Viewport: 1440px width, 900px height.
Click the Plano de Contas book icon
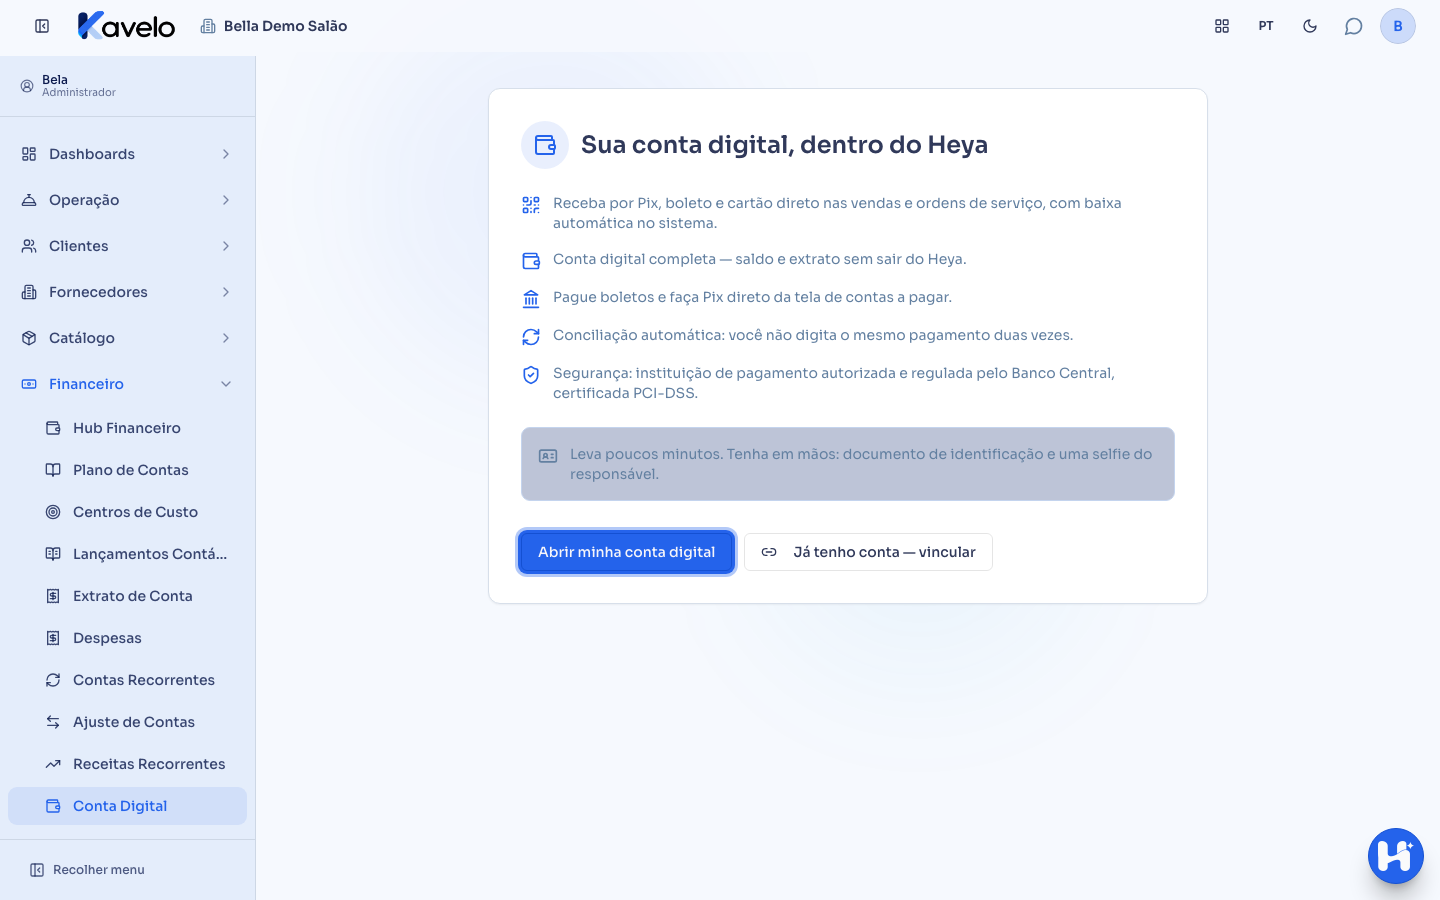point(53,470)
